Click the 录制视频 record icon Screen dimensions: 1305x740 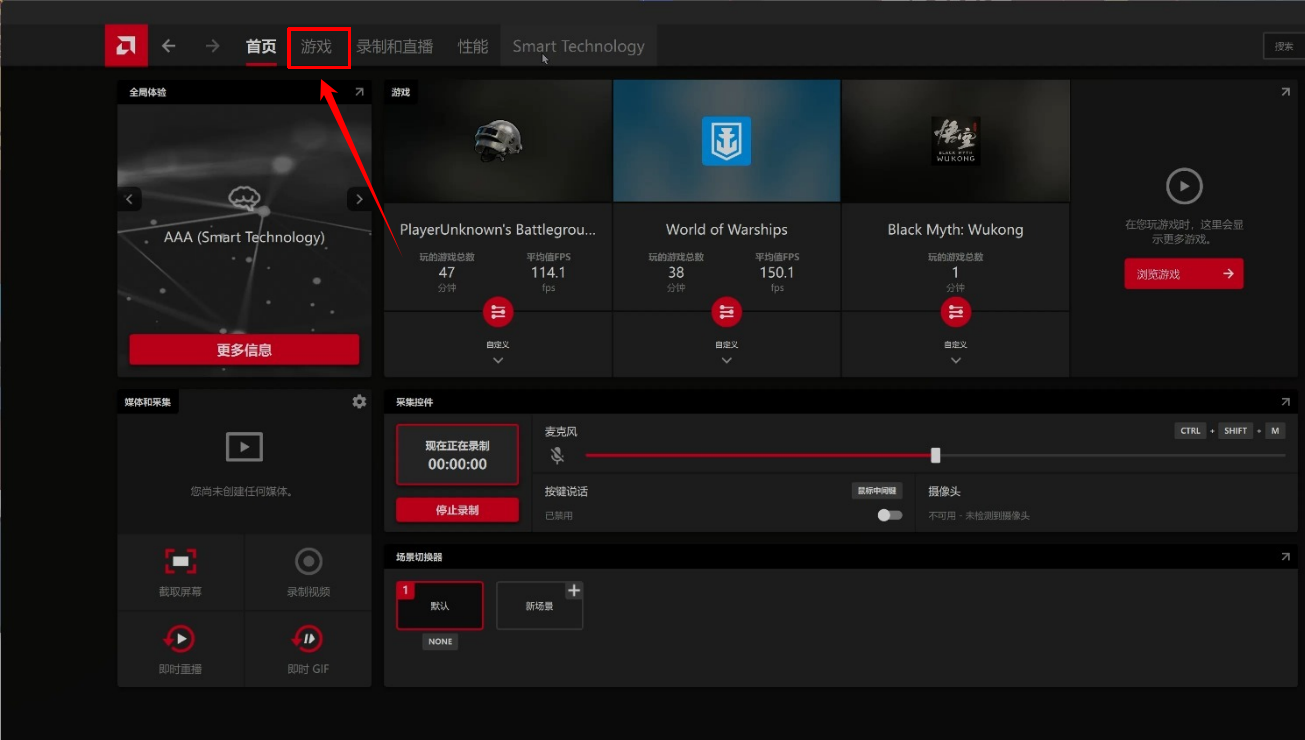(x=308, y=561)
